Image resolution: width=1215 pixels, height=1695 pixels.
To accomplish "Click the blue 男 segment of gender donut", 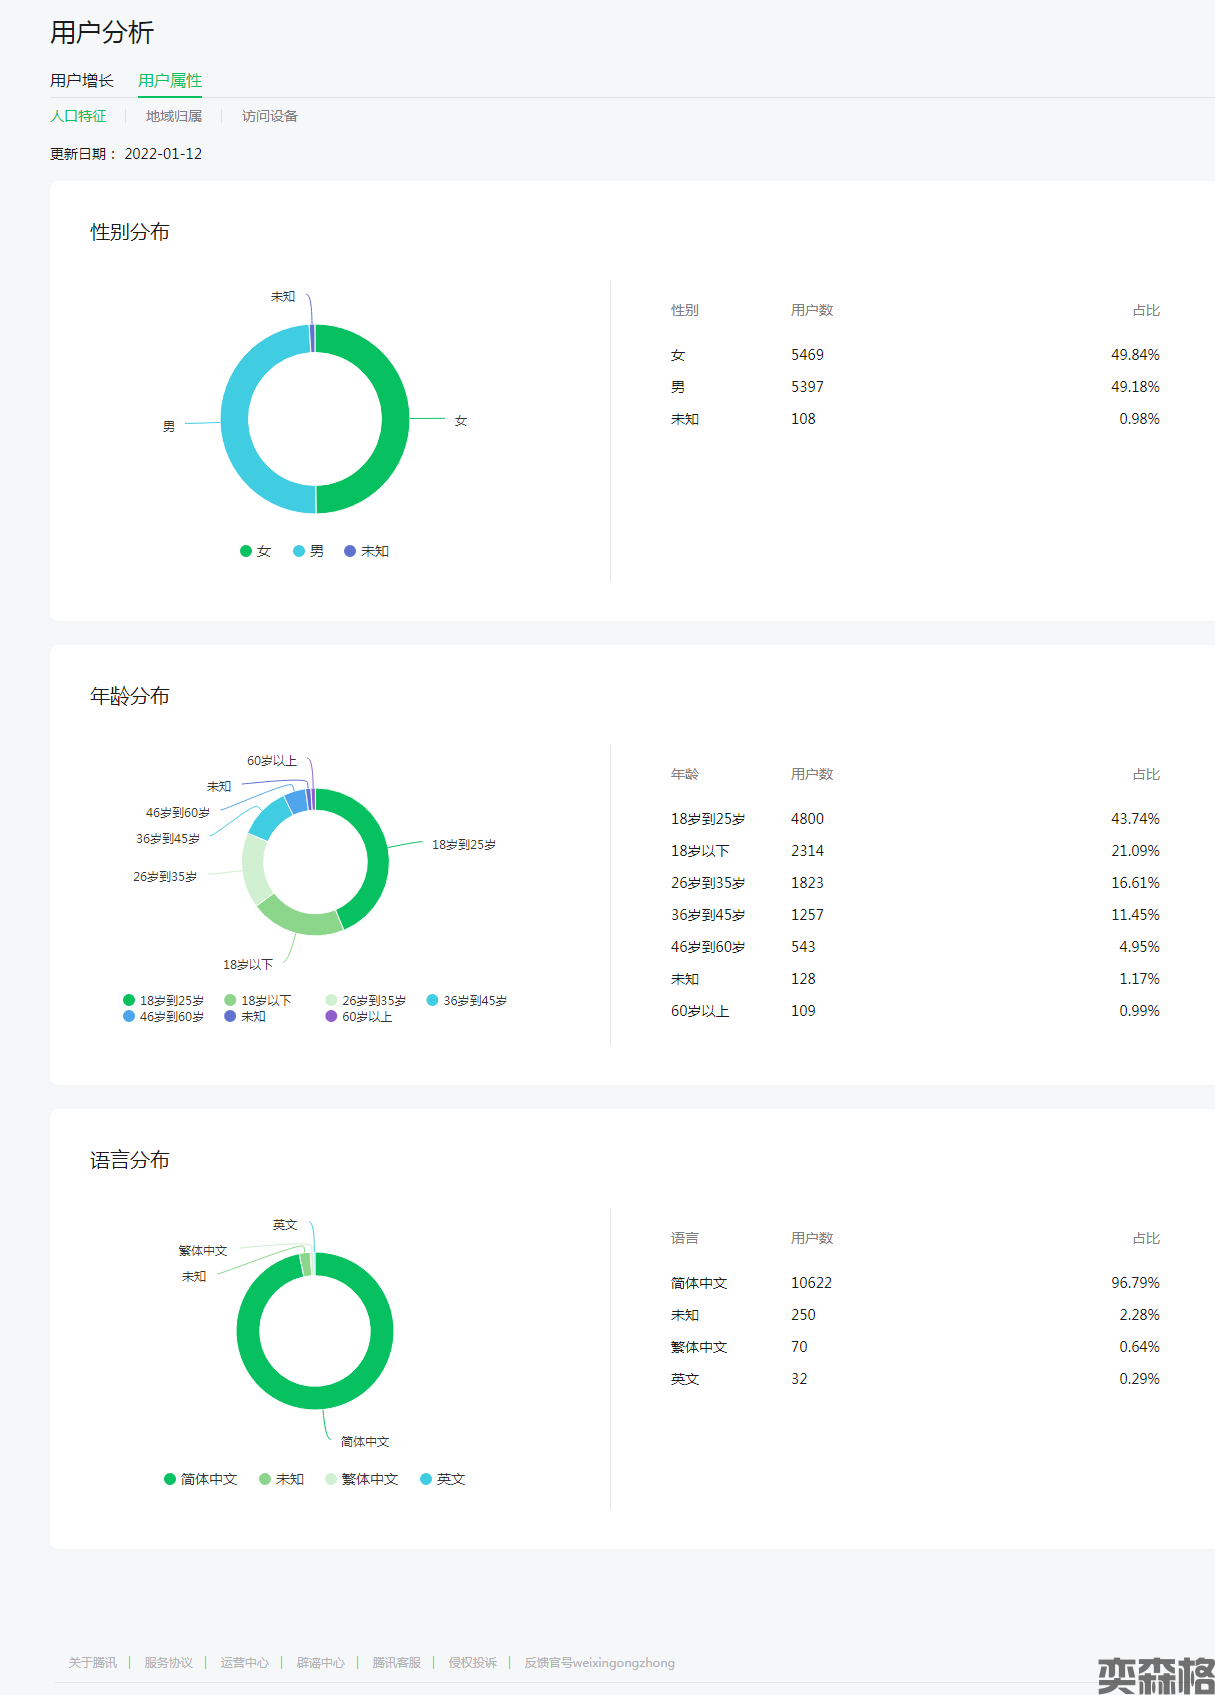I will click(x=235, y=420).
